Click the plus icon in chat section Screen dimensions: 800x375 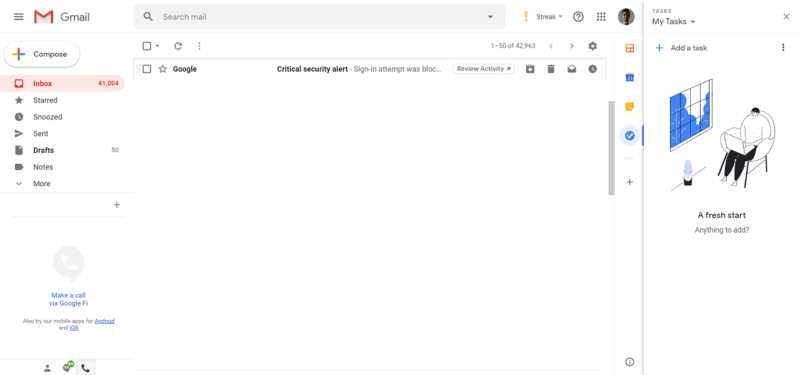tap(117, 205)
